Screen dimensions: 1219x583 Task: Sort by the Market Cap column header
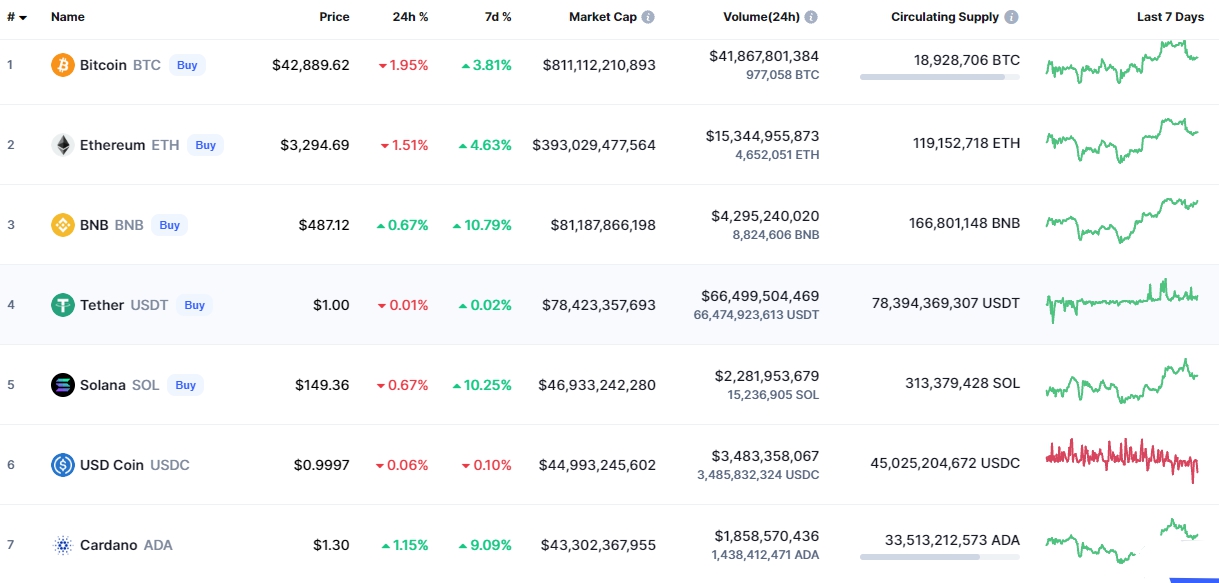(603, 17)
